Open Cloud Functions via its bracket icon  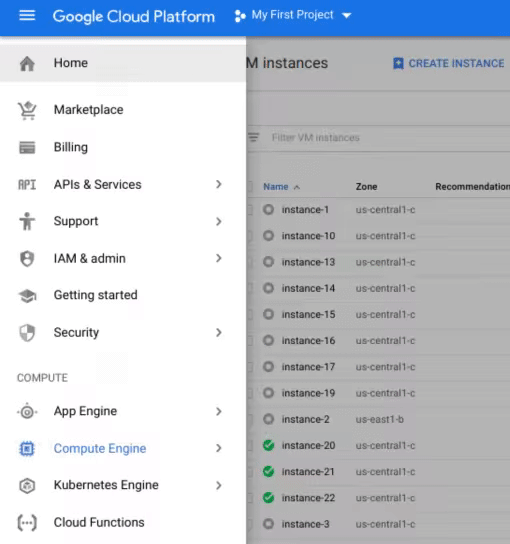(27, 523)
